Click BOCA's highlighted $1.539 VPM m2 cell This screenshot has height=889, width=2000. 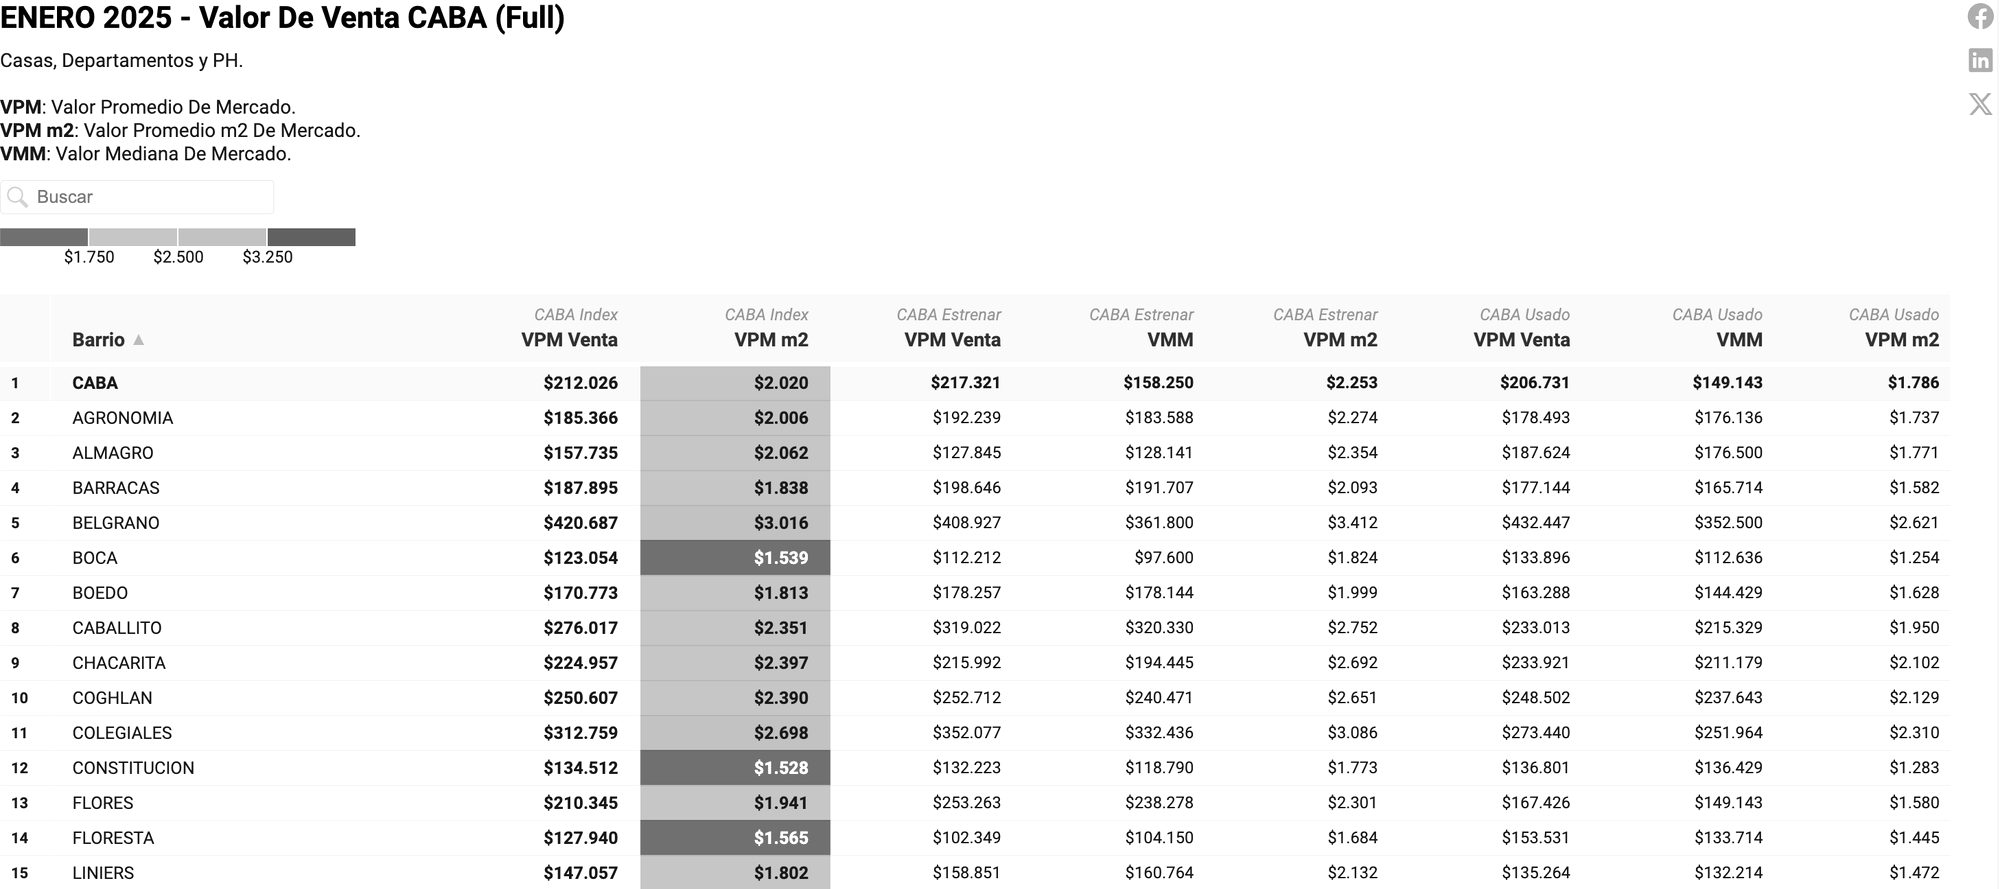[736, 558]
